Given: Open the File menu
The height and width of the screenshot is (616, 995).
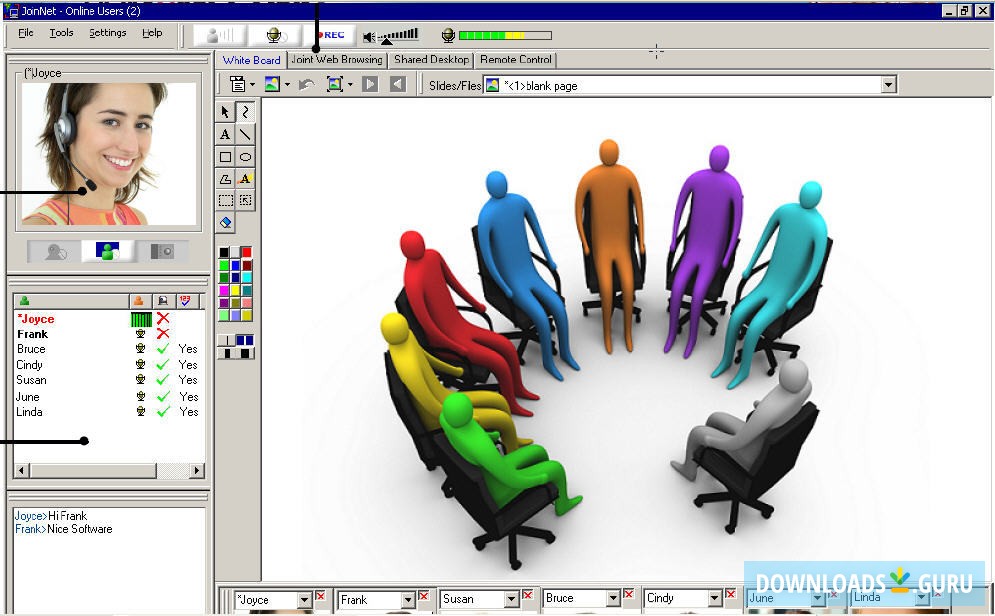Looking at the screenshot, I should (26, 33).
